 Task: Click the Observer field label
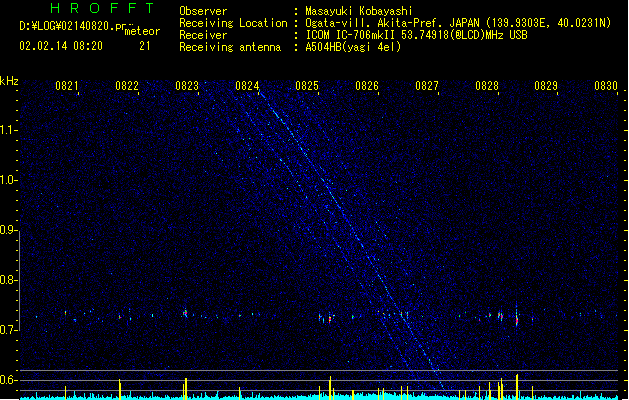203,11
